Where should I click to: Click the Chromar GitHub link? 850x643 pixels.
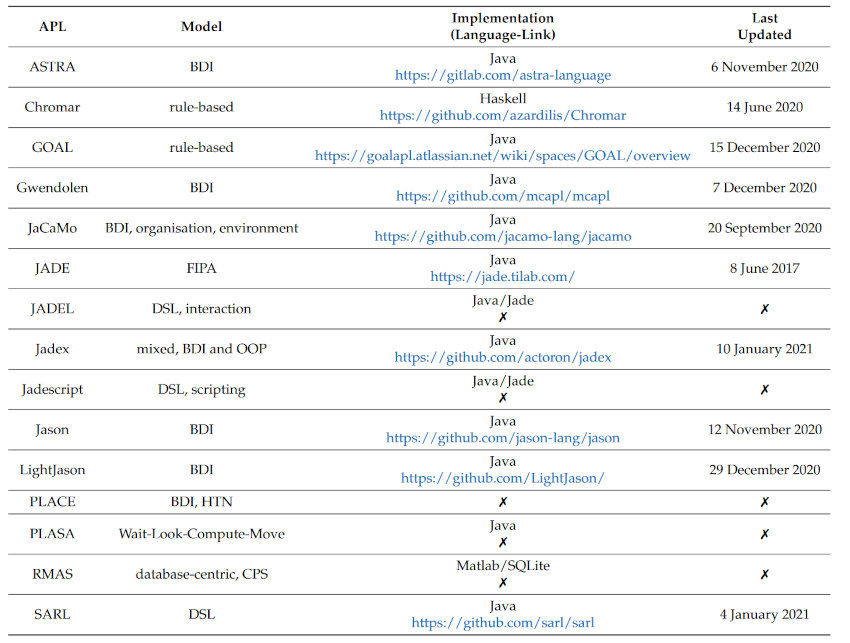[503, 115]
